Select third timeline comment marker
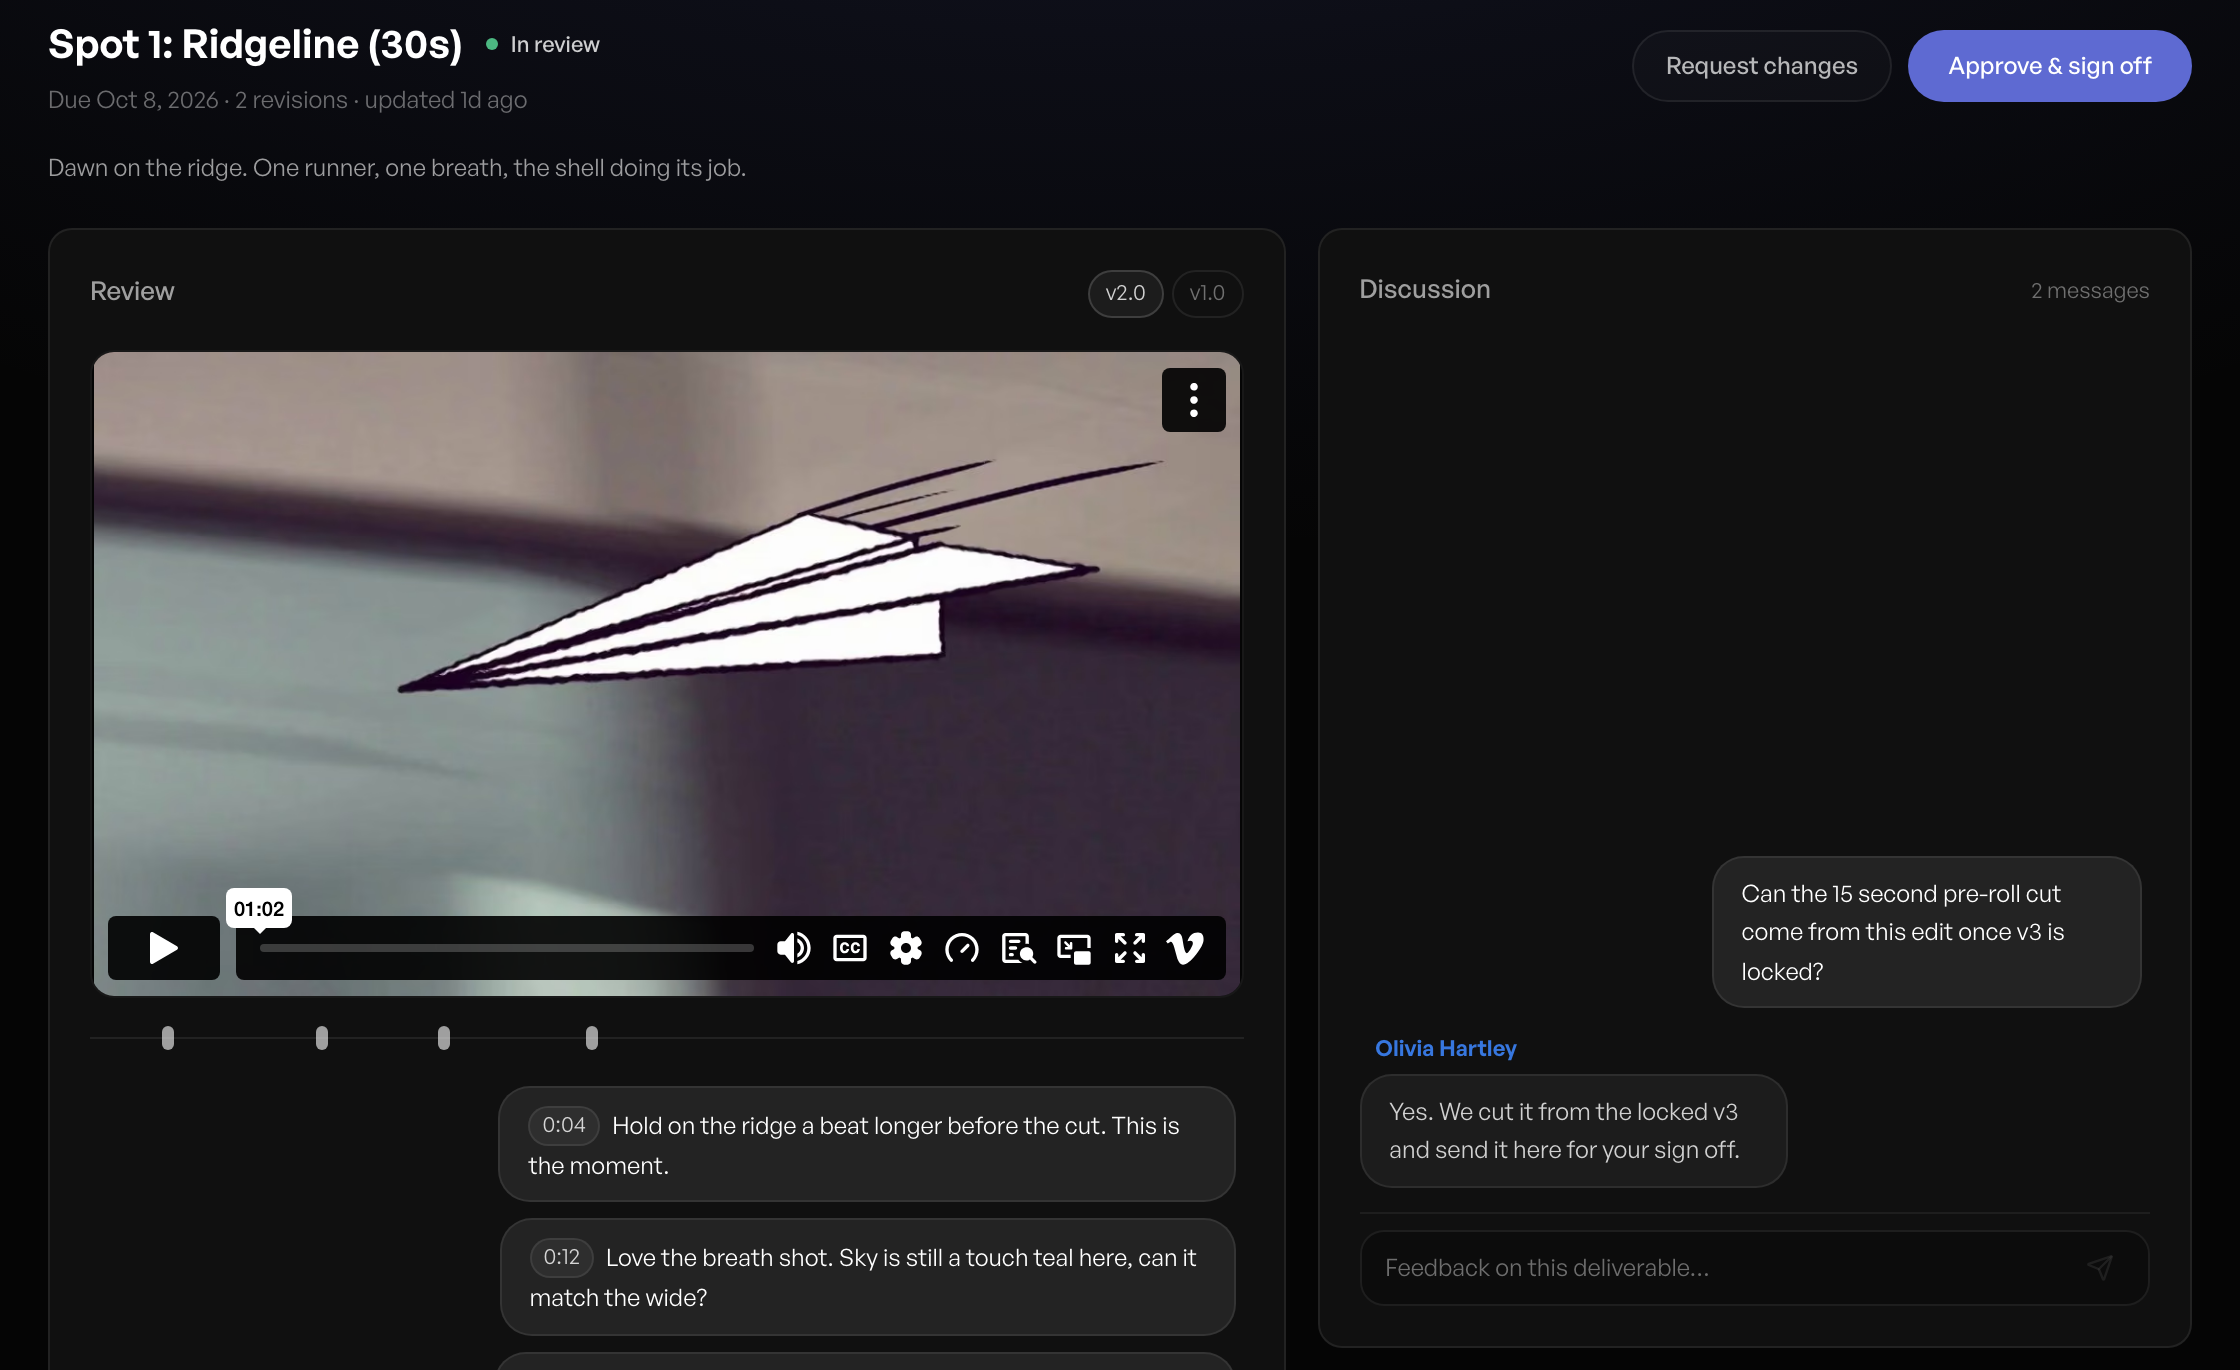 (x=444, y=1038)
